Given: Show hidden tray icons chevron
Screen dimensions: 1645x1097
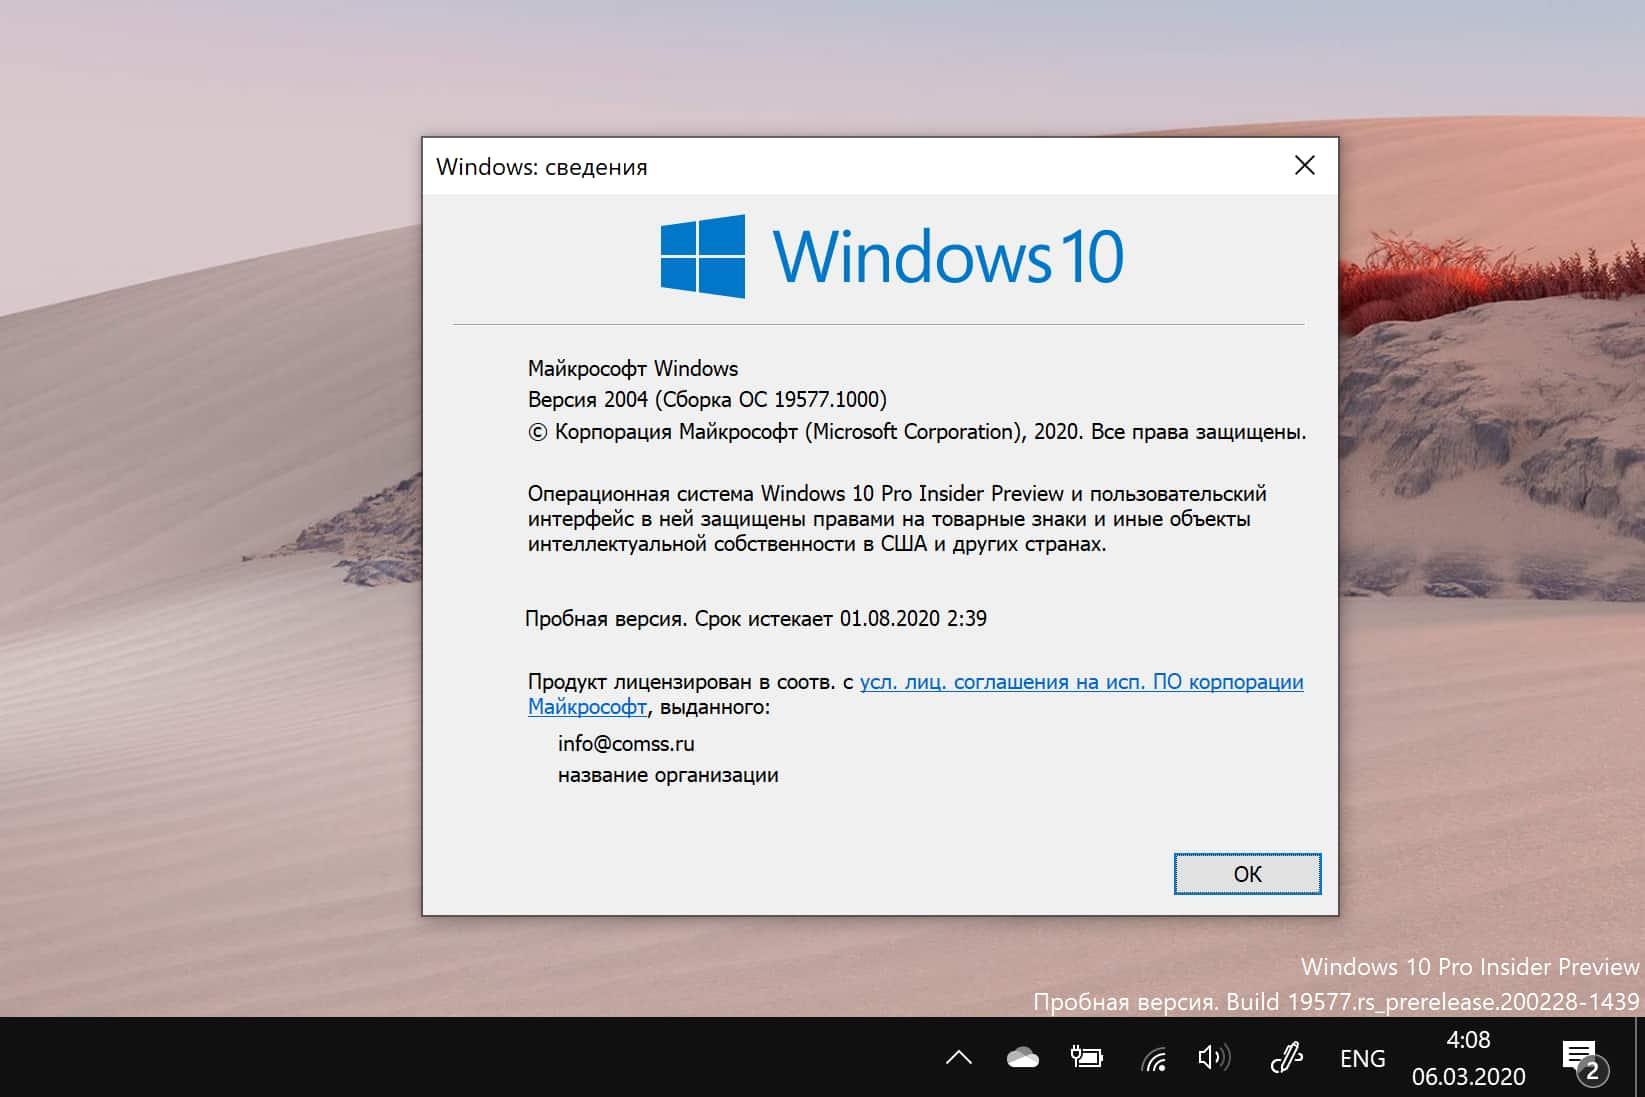Looking at the screenshot, I should pos(959,1058).
